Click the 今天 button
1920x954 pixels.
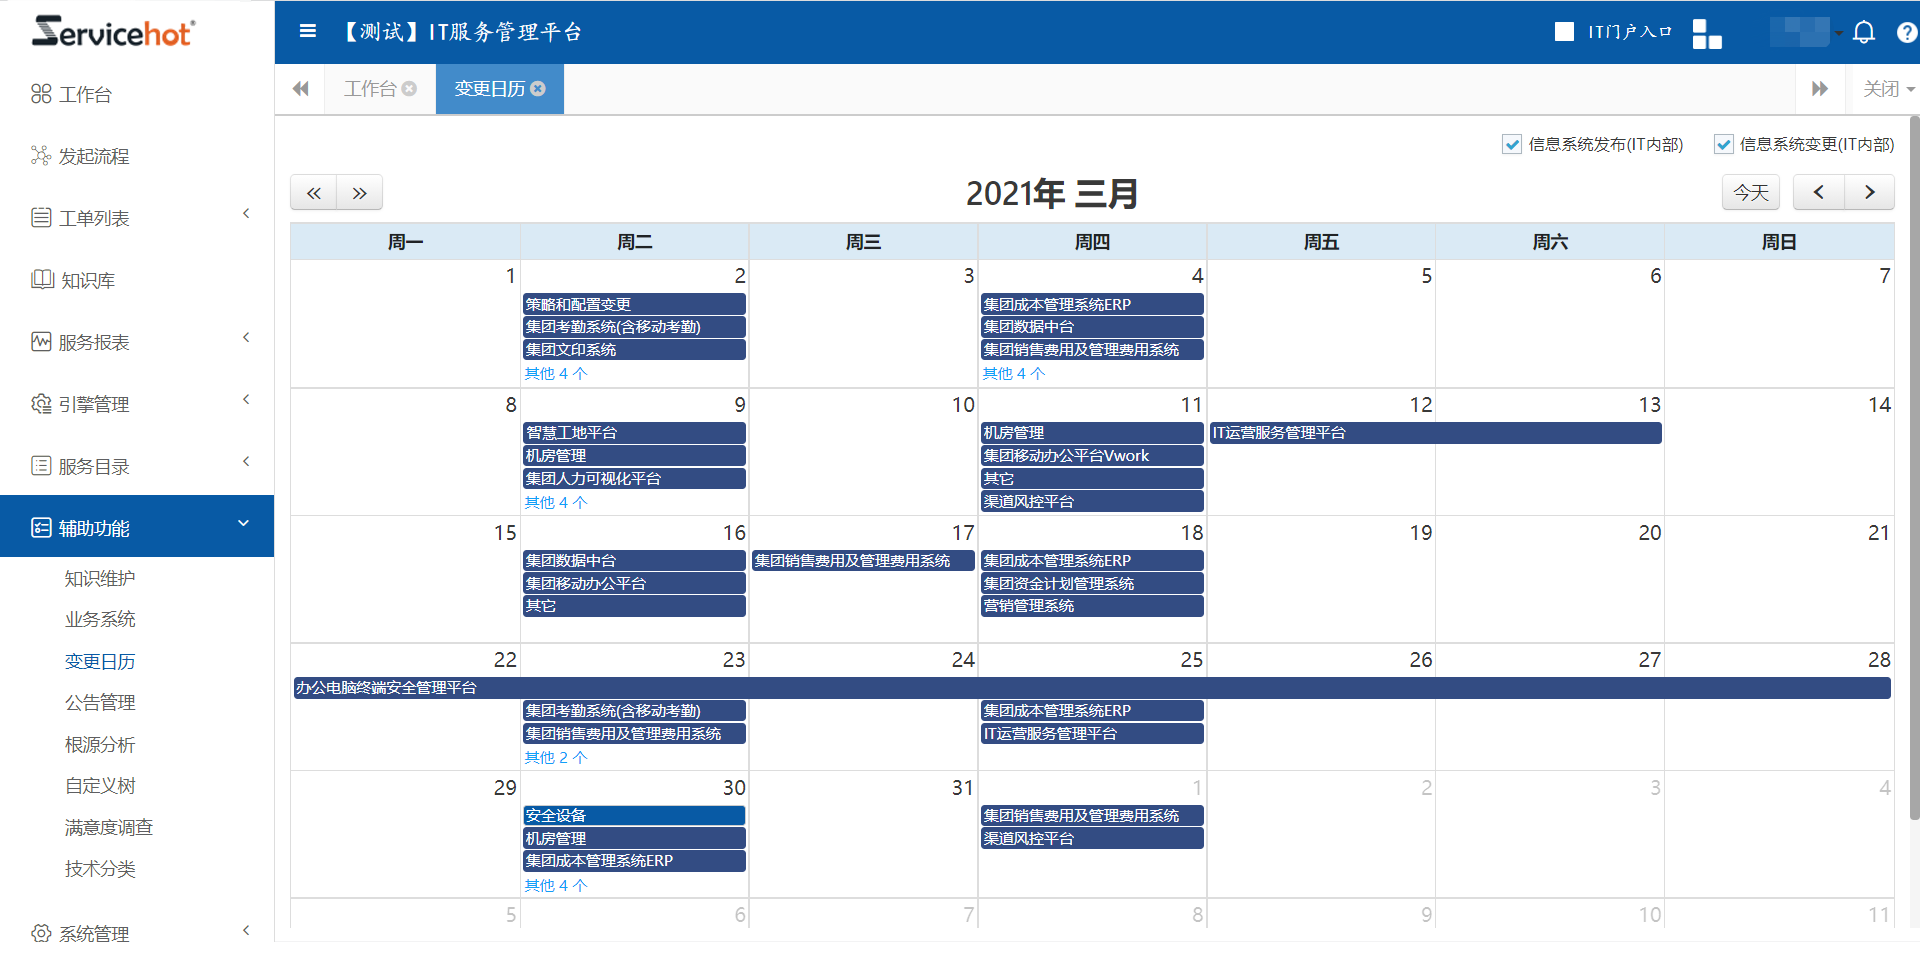[x=1750, y=192]
